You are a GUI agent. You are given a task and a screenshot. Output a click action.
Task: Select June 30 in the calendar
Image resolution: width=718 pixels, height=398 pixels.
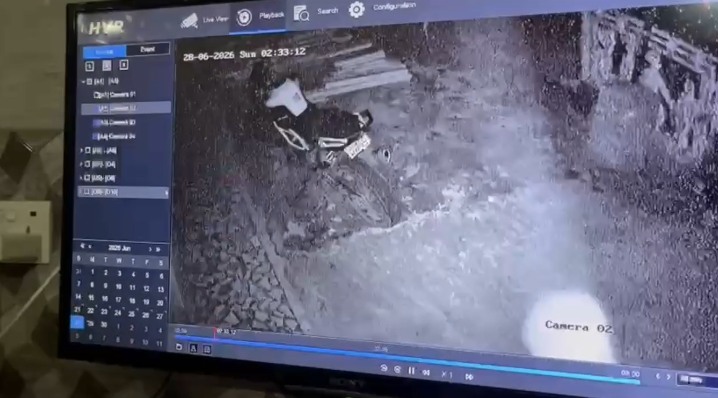point(104,325)
